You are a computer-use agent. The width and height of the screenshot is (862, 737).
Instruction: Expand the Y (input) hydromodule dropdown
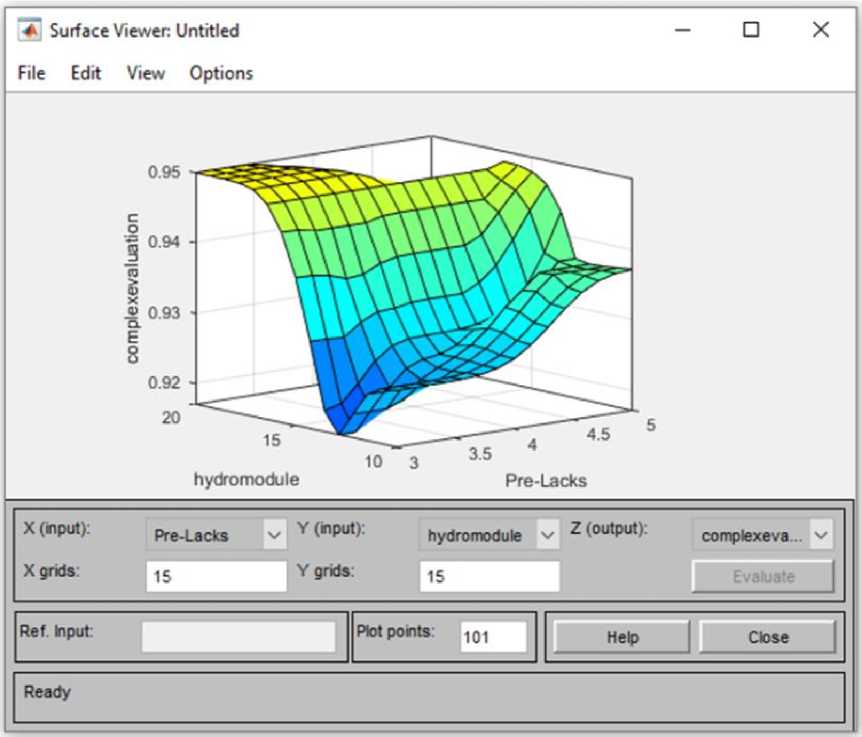tap(489, 534)
